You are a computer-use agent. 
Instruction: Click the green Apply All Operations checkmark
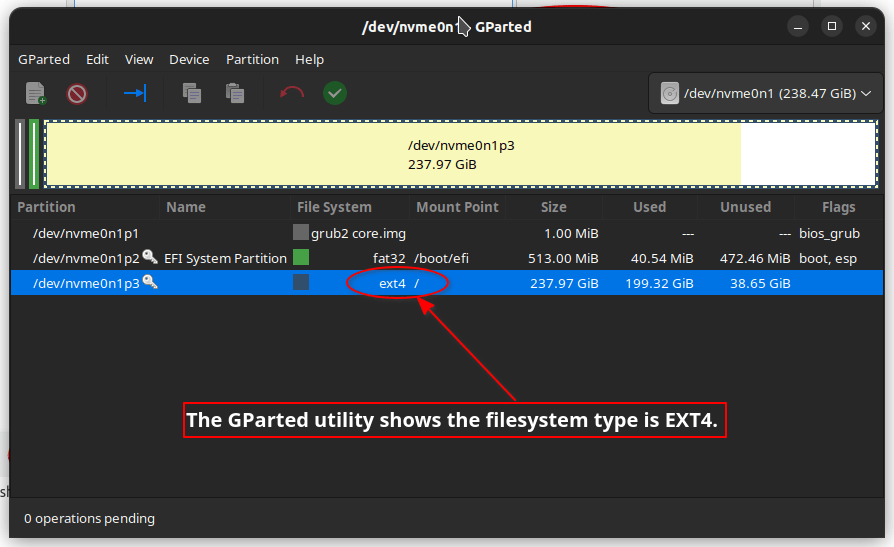pos(335,93)
